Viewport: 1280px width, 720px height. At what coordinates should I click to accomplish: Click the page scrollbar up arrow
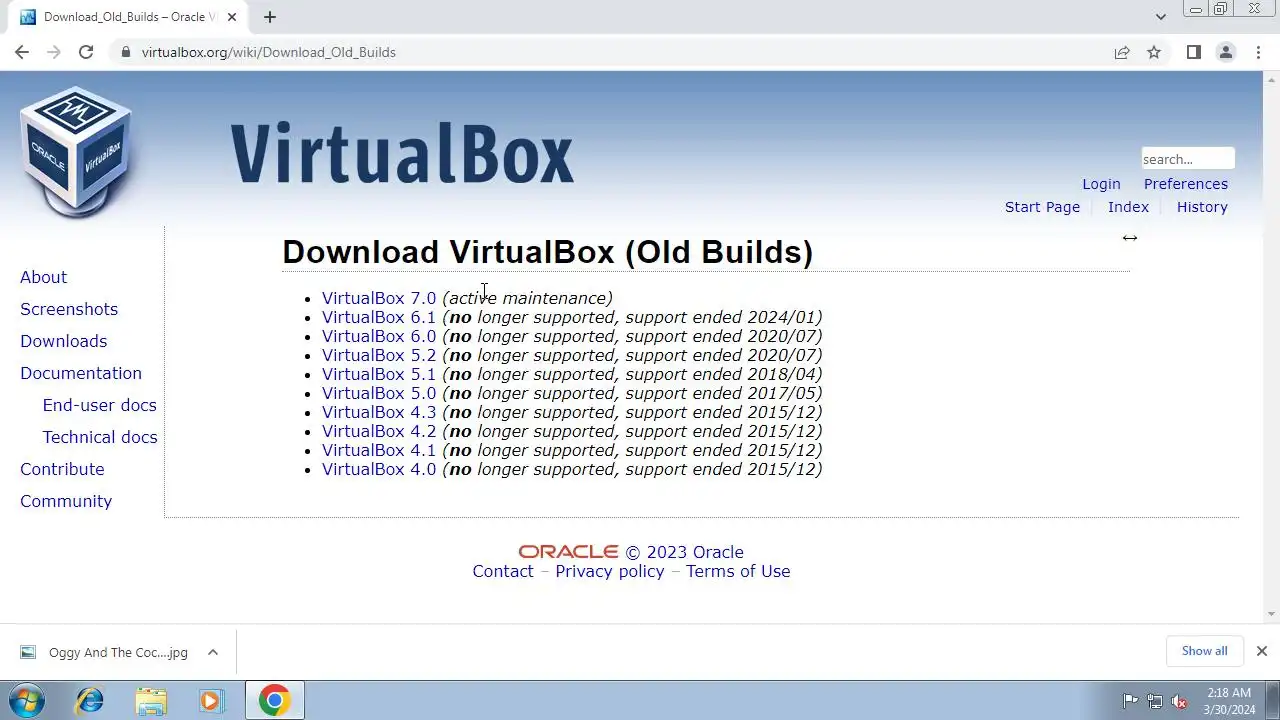click(1272, 78)
